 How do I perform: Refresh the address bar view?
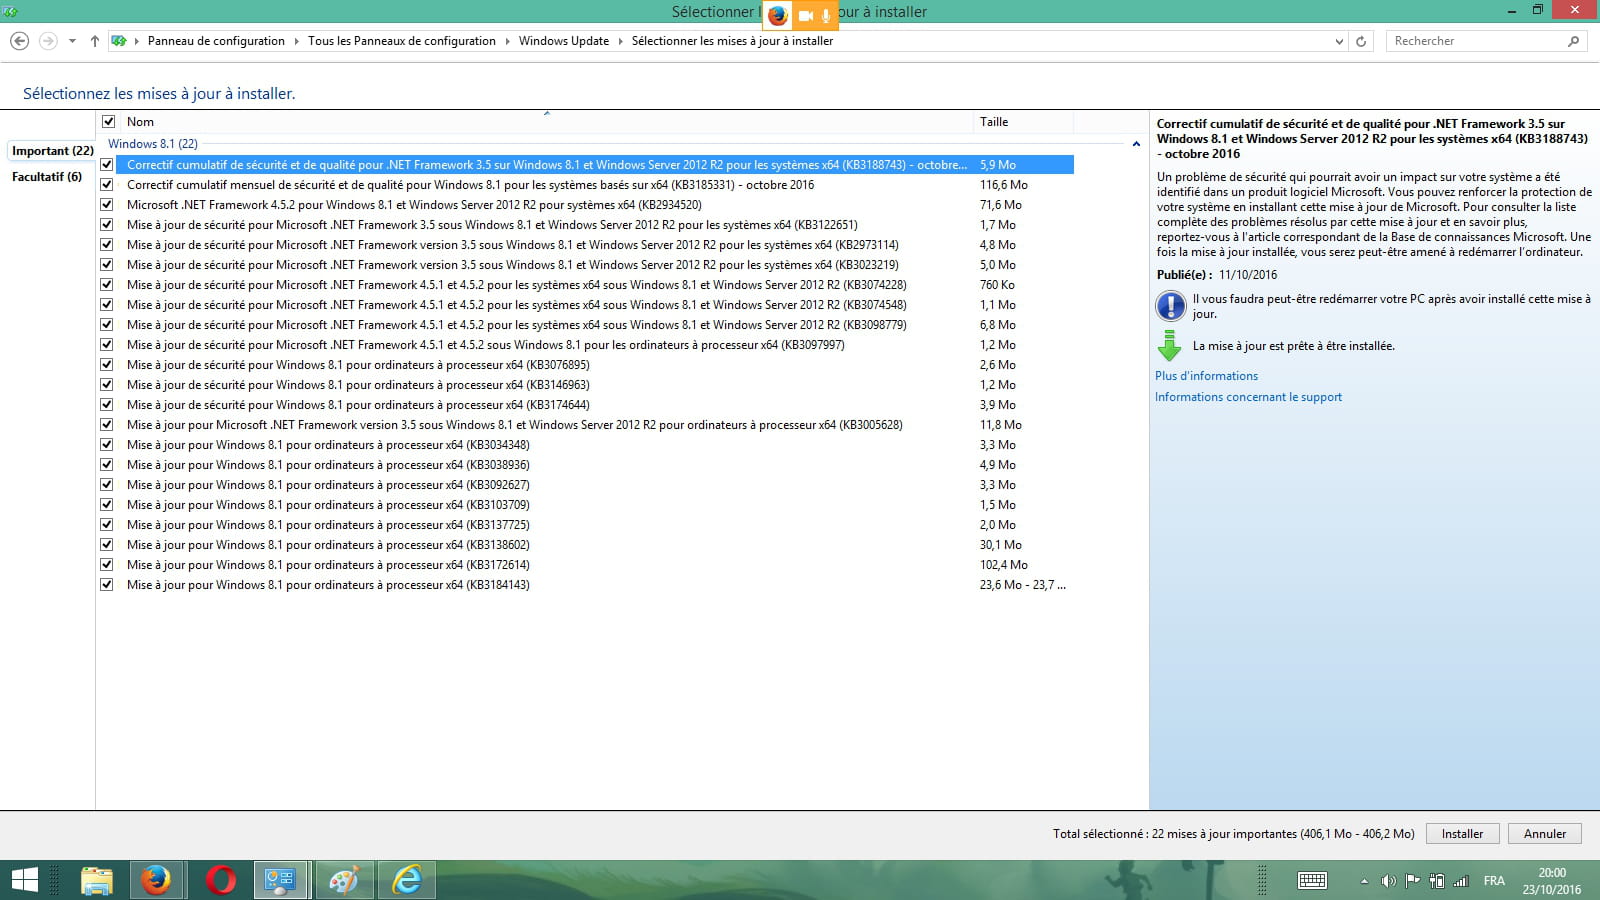pos(1361,41)
